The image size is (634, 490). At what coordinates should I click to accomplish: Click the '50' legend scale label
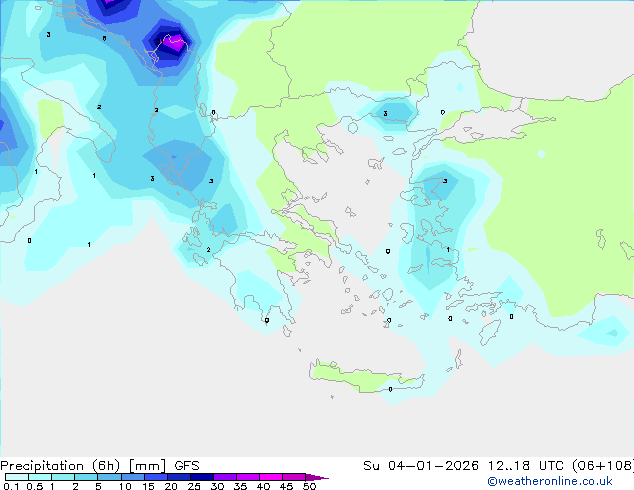pos(309,486)
